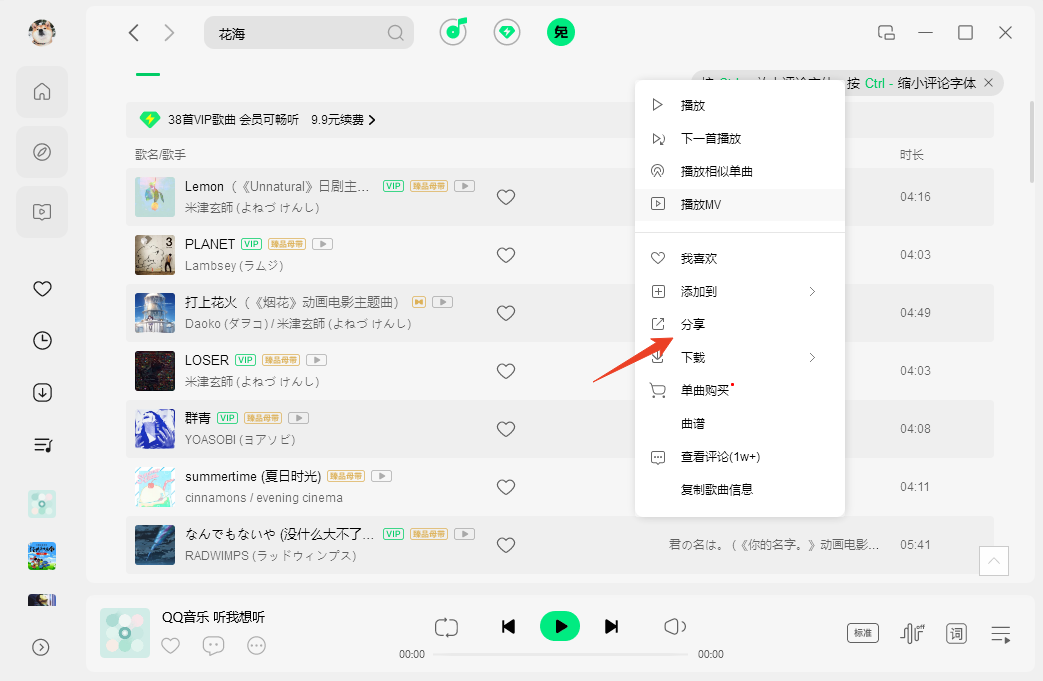Select 查看评论(1w+) in the context menu
Image resolution: width=1043 pixels, height=681 pixels.
click(740, 457)
